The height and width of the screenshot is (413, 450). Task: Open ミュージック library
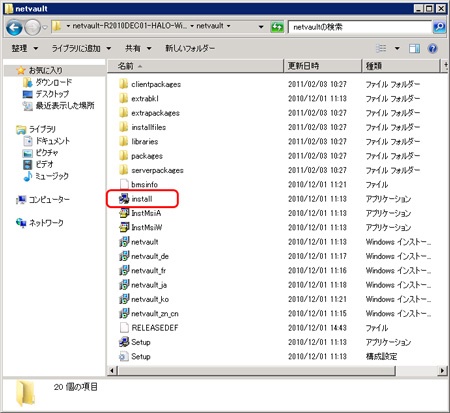52,176
